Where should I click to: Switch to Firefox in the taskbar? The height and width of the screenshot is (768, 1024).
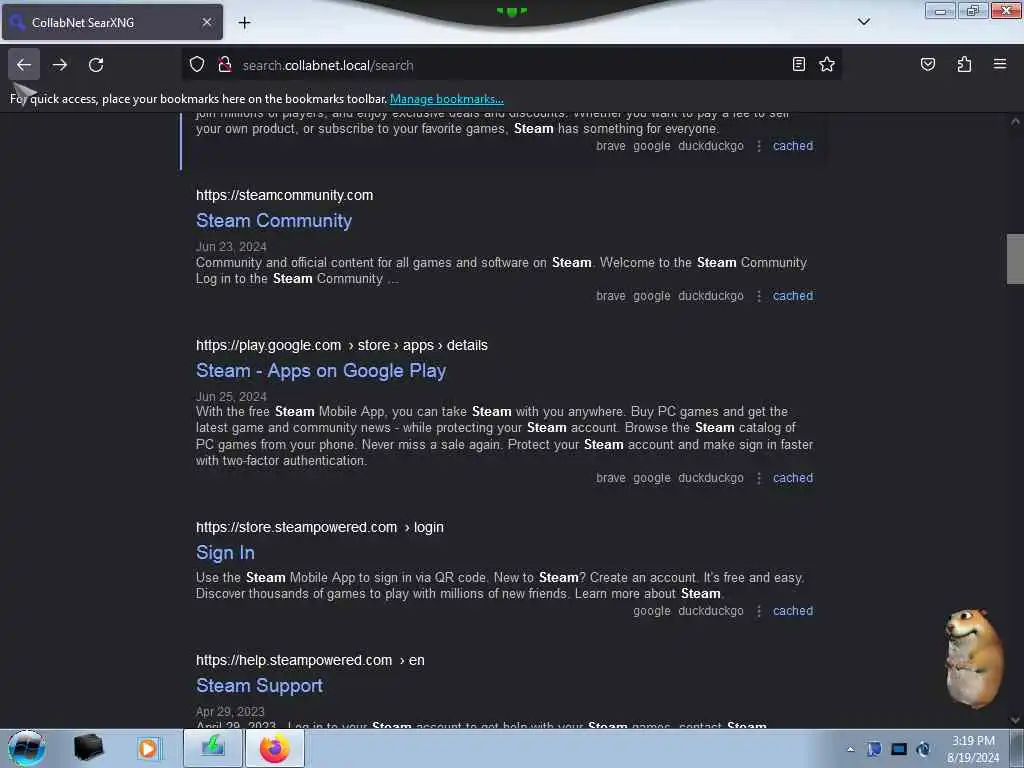coord(274,748)
